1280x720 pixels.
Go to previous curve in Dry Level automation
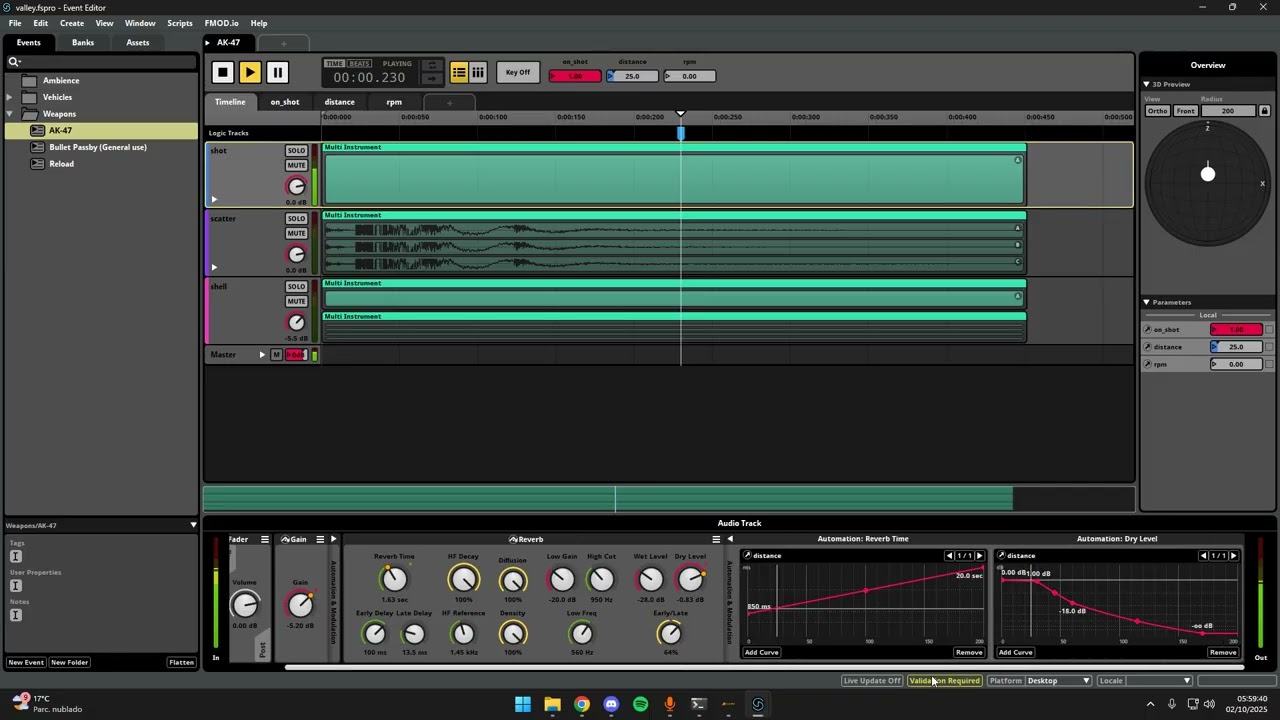tap(1203, 556)
